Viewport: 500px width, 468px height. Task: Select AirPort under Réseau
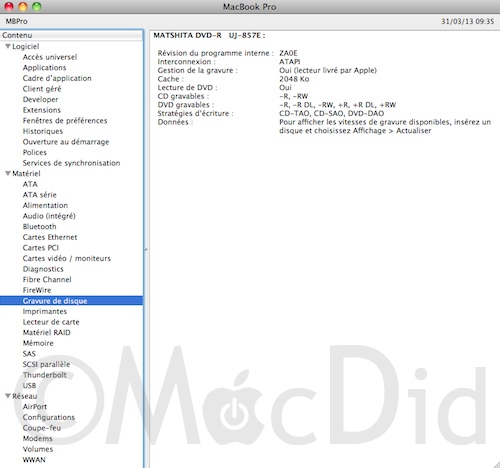click(x=35, y=407)
